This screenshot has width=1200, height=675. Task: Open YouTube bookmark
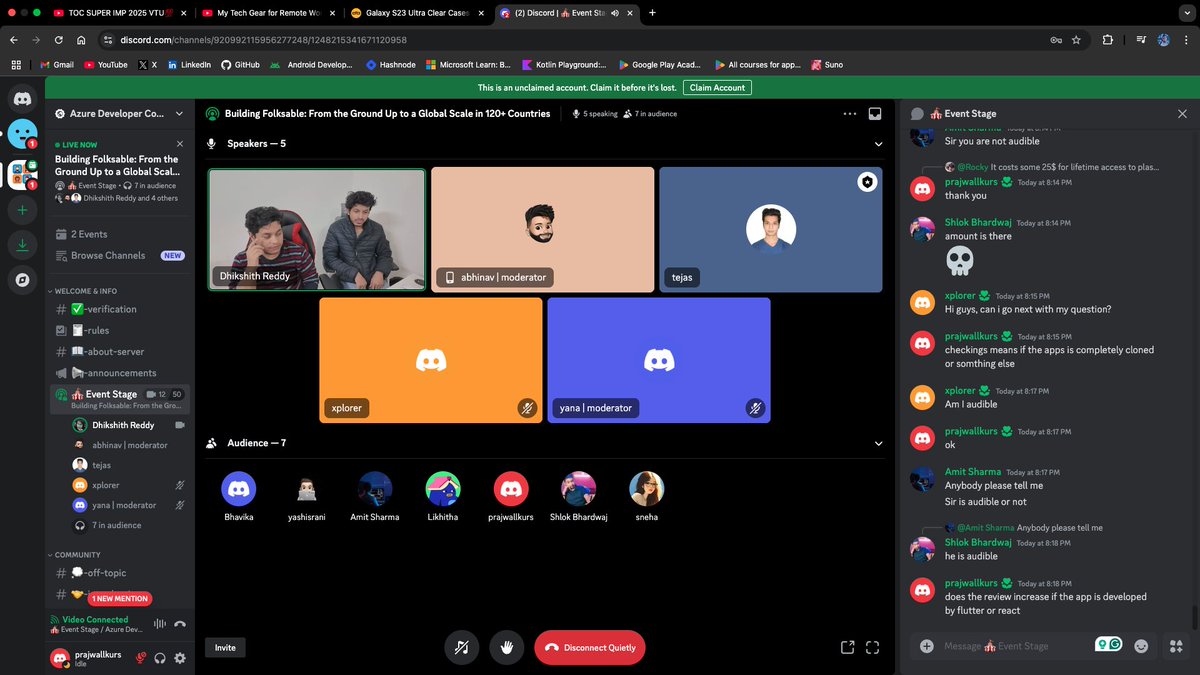pos(106,65)
